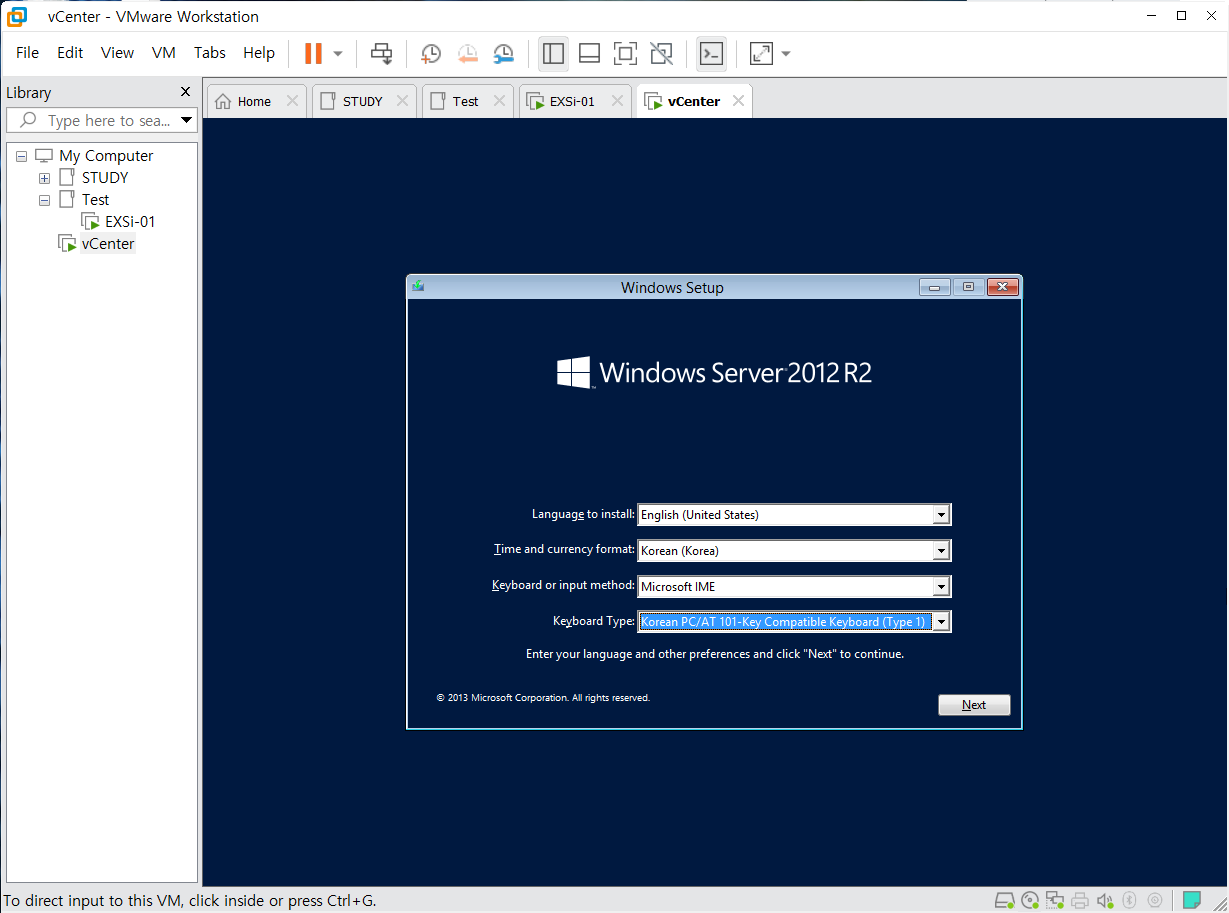Close the Home tab

[292, 101]
